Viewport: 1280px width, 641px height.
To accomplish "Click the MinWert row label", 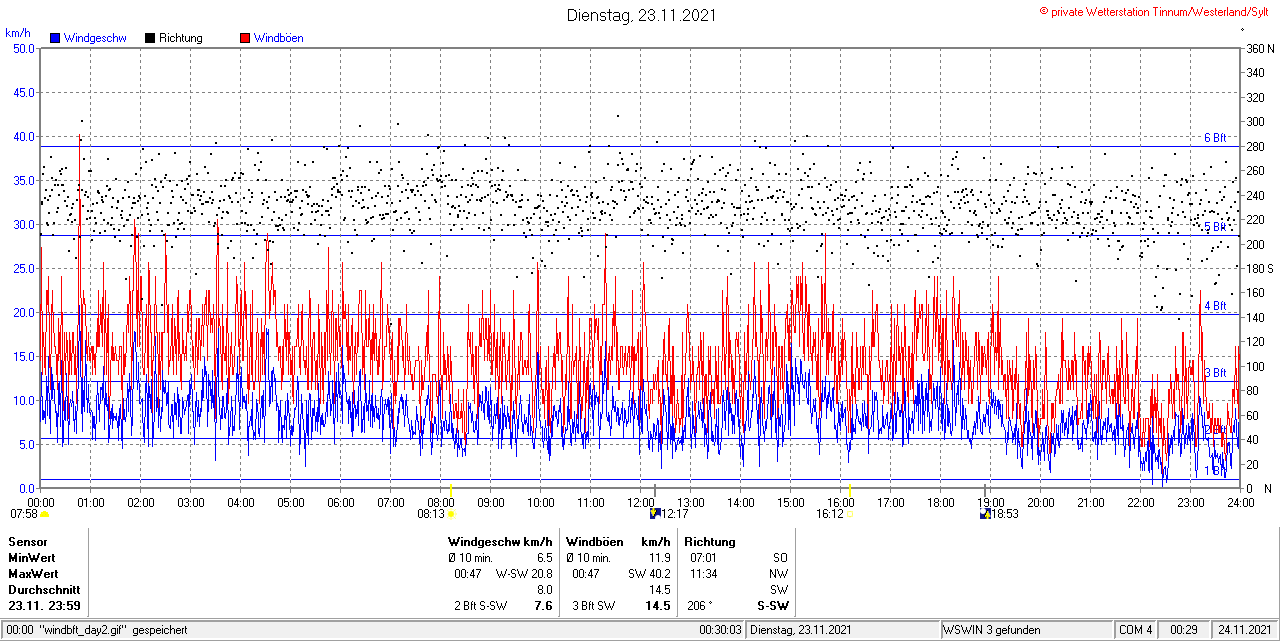I will tap(32, 557).
